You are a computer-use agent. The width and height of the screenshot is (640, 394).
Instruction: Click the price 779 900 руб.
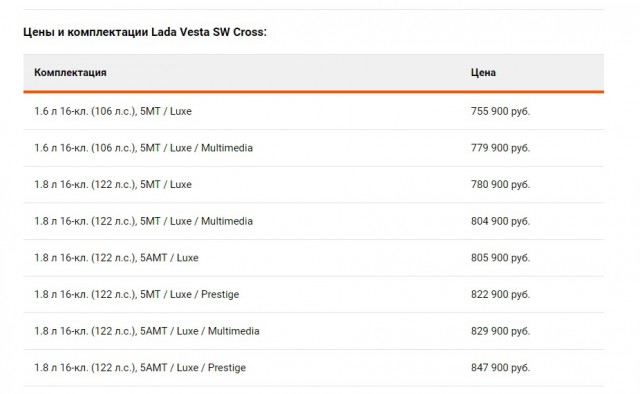pos(500,148)
